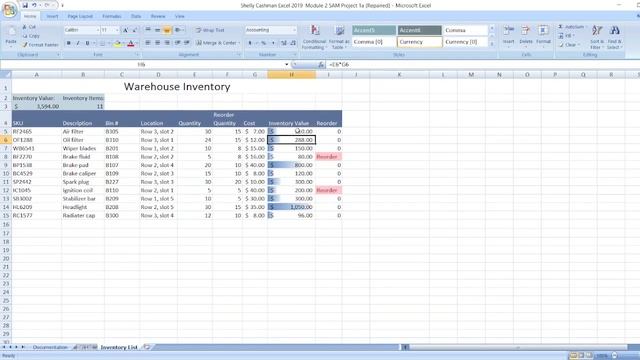Copy the selected cell
This screenshot has height=360, width=640.
pyautogui.click(x=31, y=36)
